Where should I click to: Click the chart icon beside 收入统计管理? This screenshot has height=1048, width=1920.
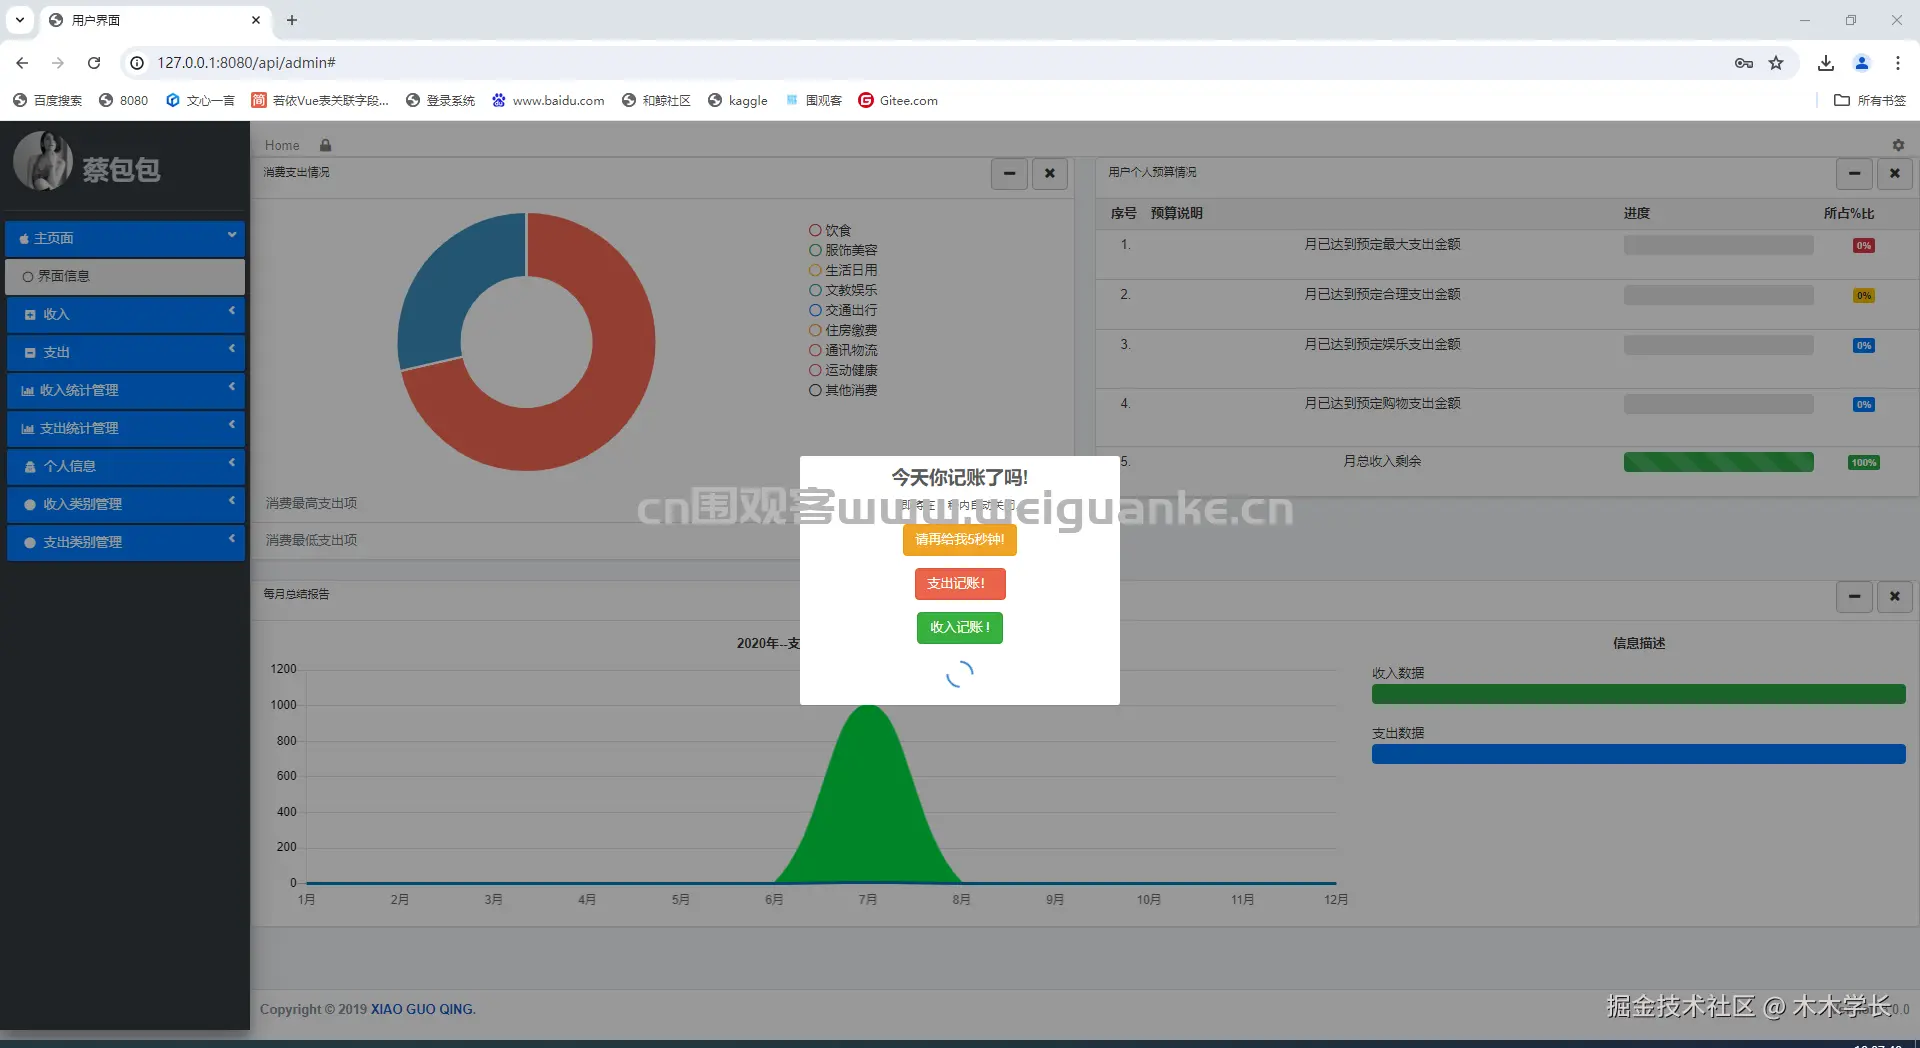pyautogui.click(x=27, y=391)
